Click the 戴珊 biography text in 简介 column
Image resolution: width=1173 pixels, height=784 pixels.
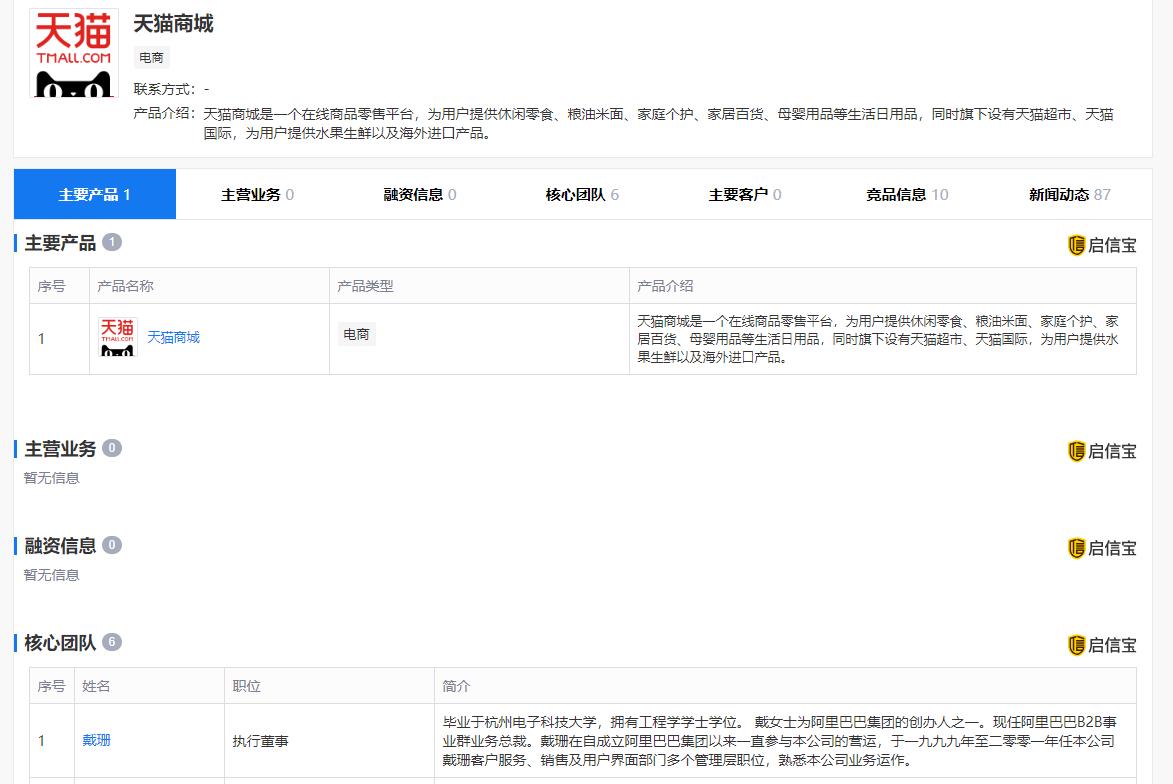(x=780, y=741)
